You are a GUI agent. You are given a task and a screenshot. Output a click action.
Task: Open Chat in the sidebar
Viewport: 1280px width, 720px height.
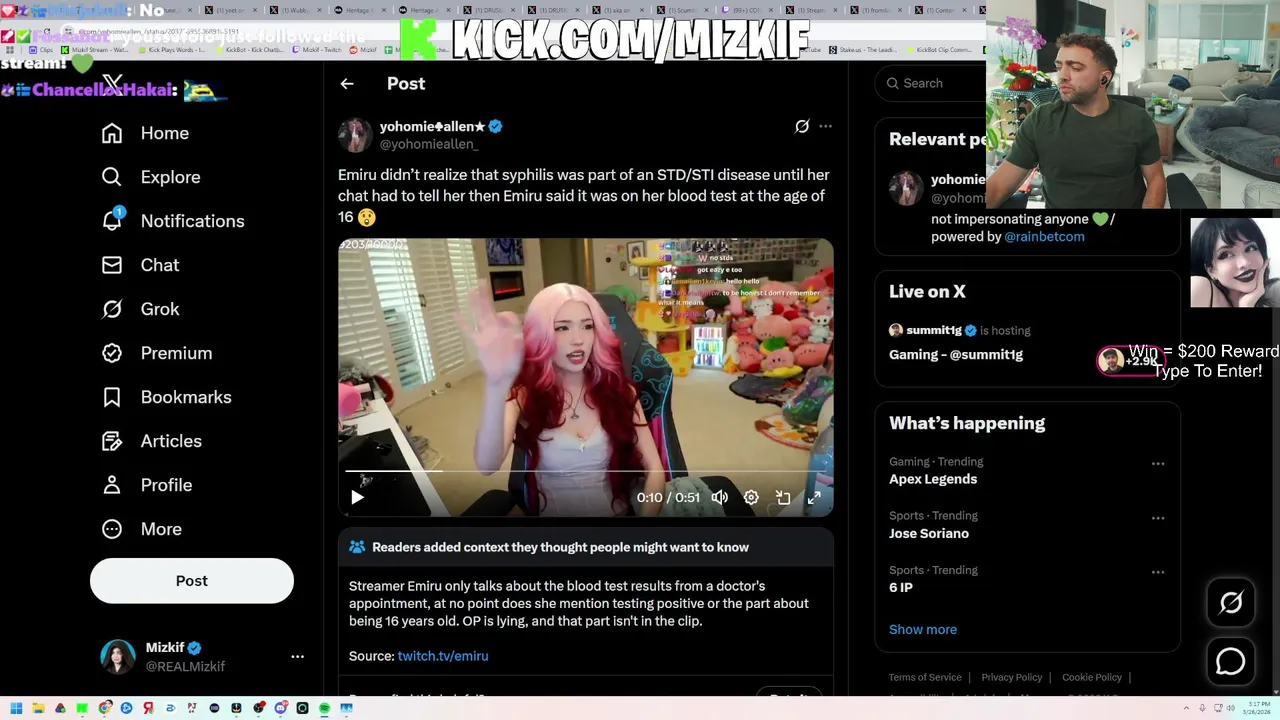click(141, 265)
